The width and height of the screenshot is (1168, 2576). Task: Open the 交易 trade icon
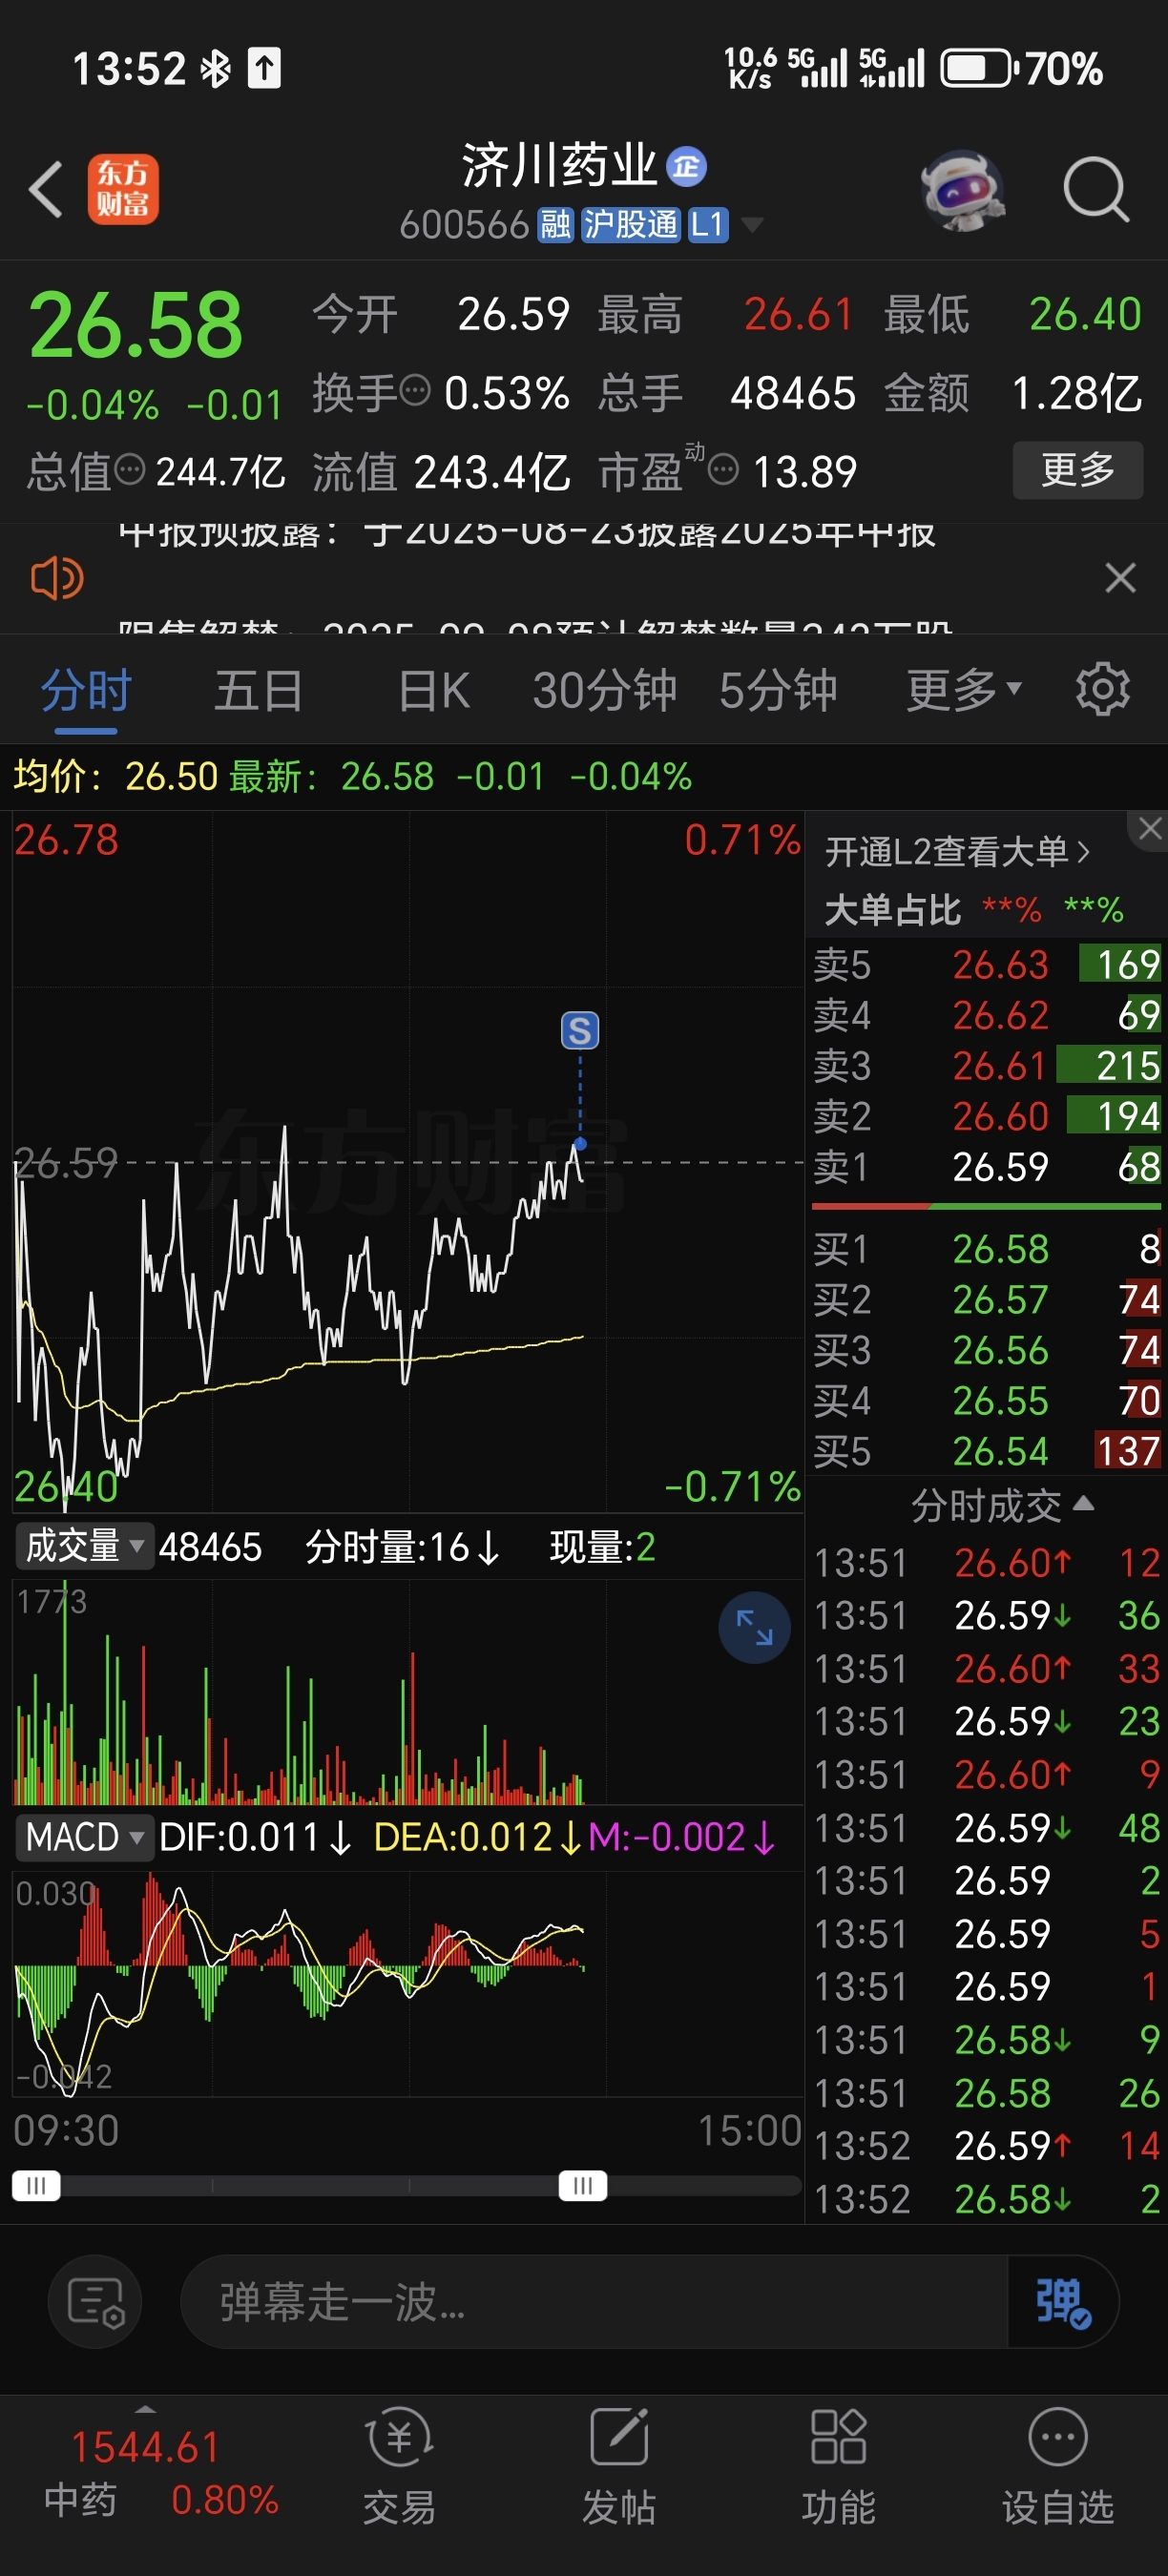click(x=399, y=2468)
